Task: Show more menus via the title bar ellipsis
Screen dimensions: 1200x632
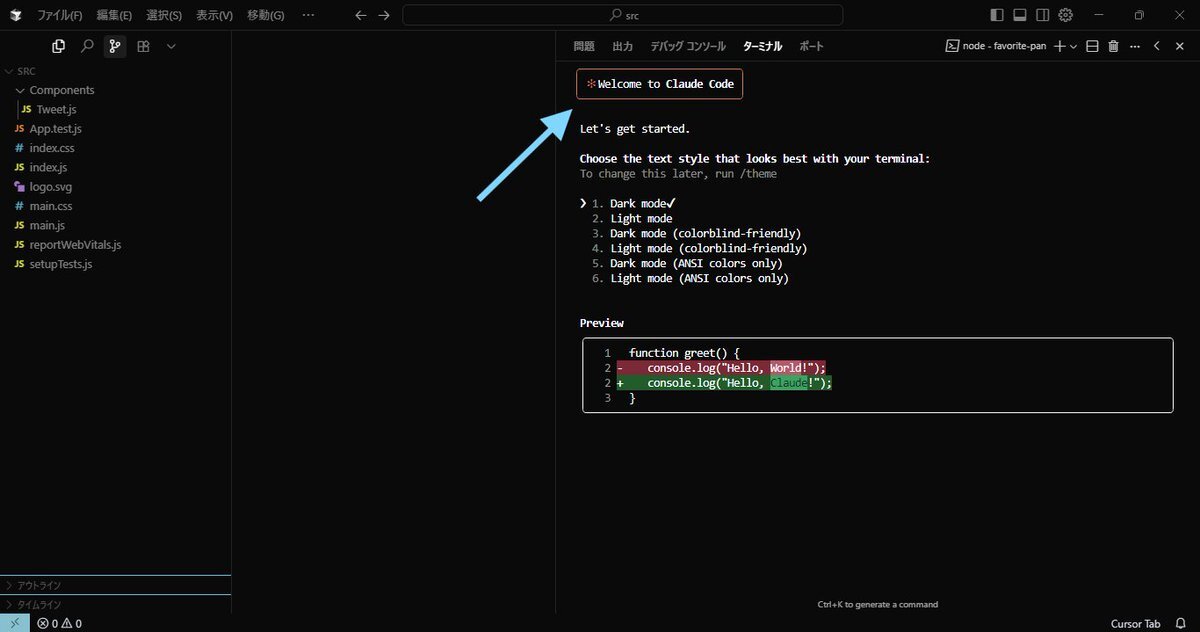Action: point(308,16)
